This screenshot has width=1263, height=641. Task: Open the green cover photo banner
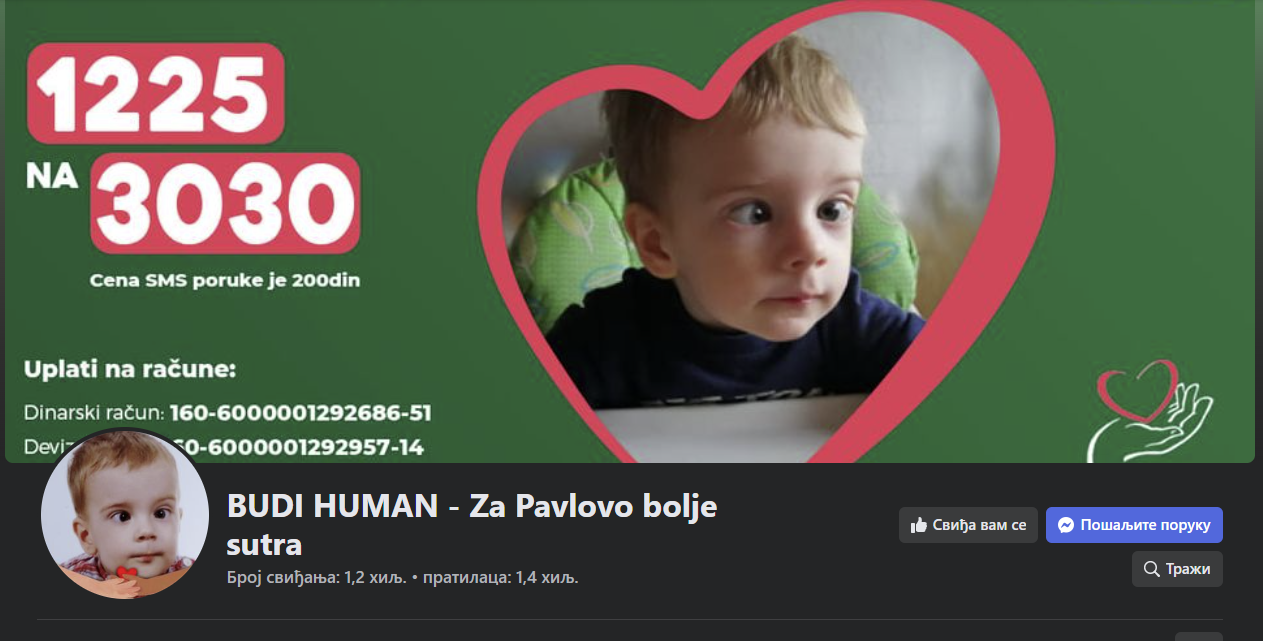tap(630, 231)
